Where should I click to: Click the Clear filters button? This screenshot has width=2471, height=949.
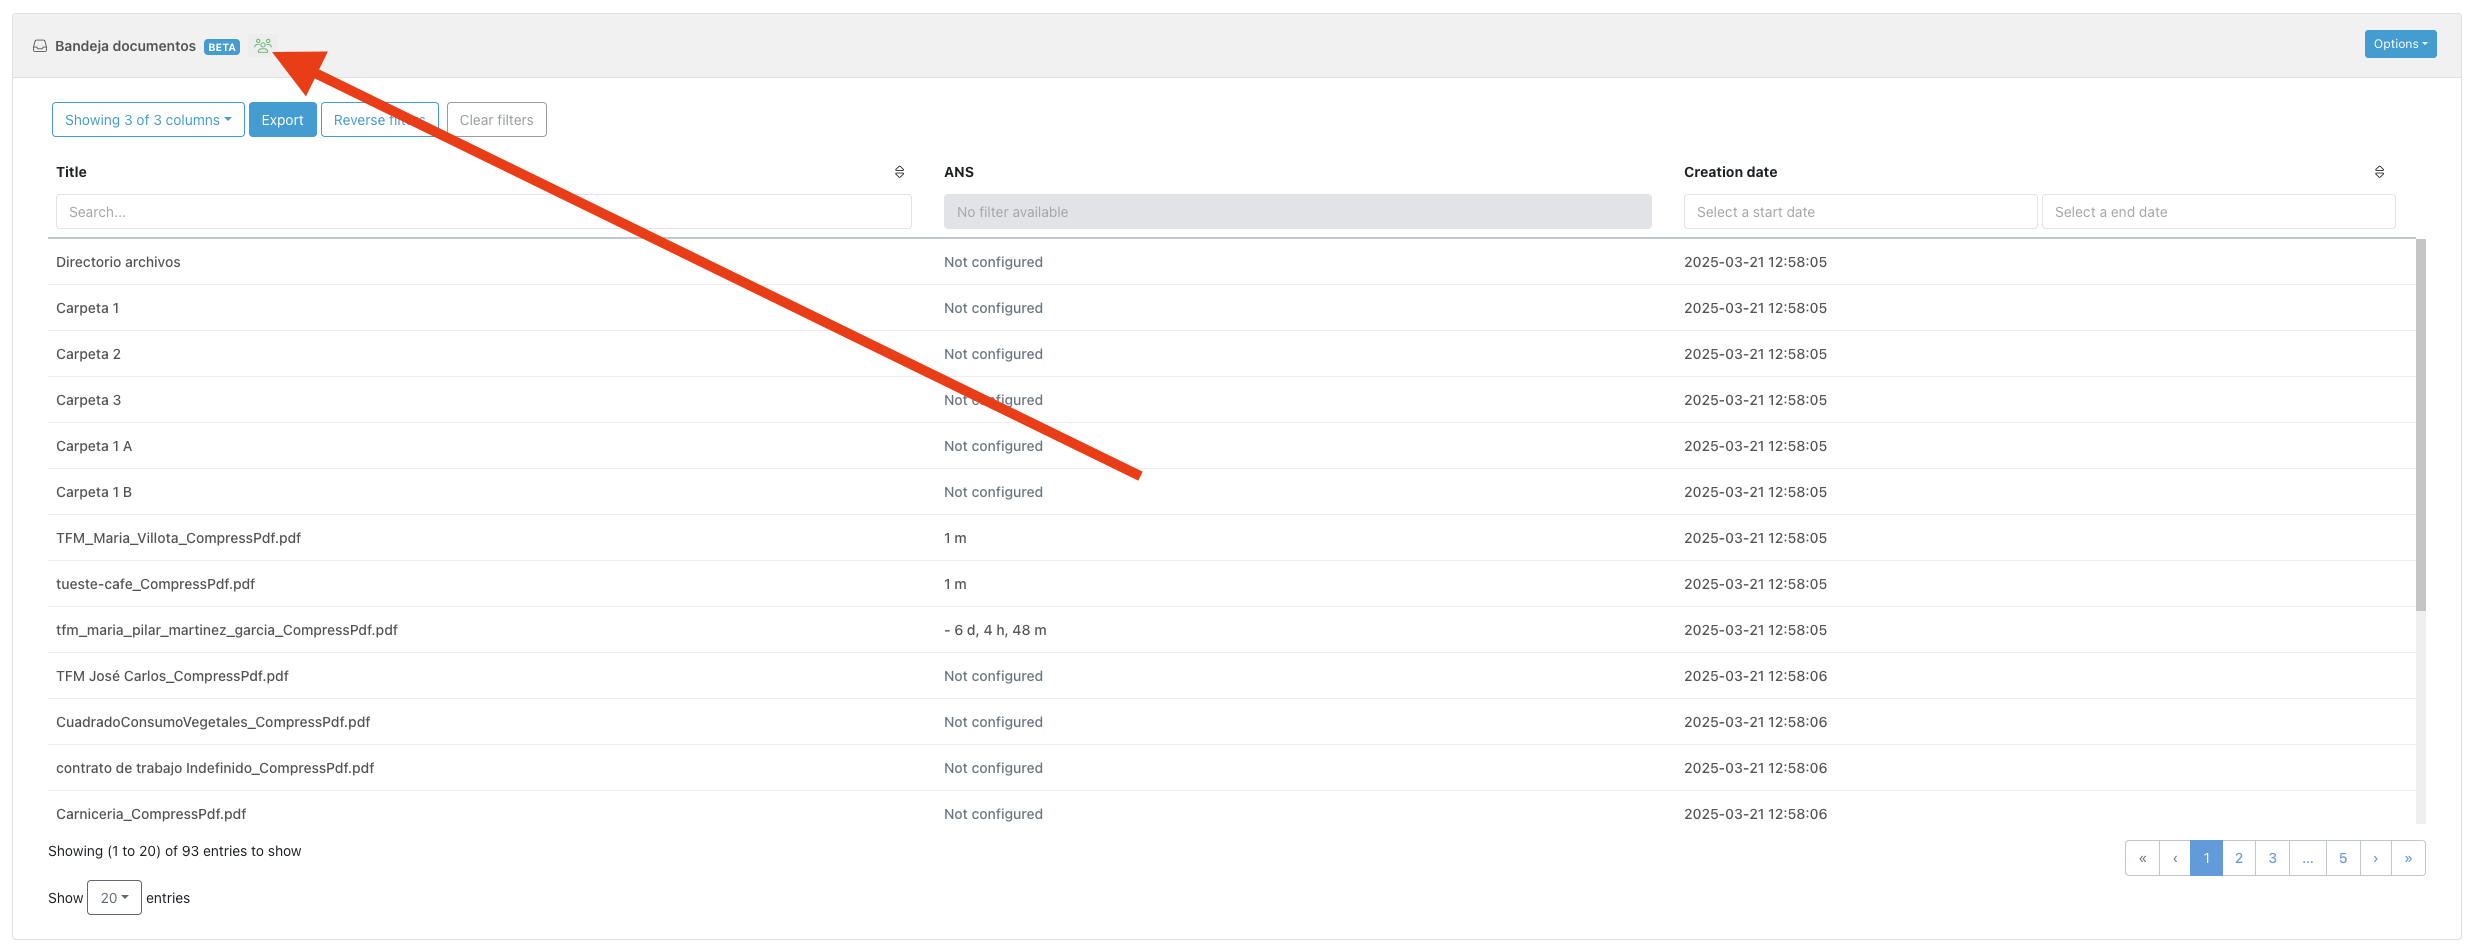coord(496,120)
